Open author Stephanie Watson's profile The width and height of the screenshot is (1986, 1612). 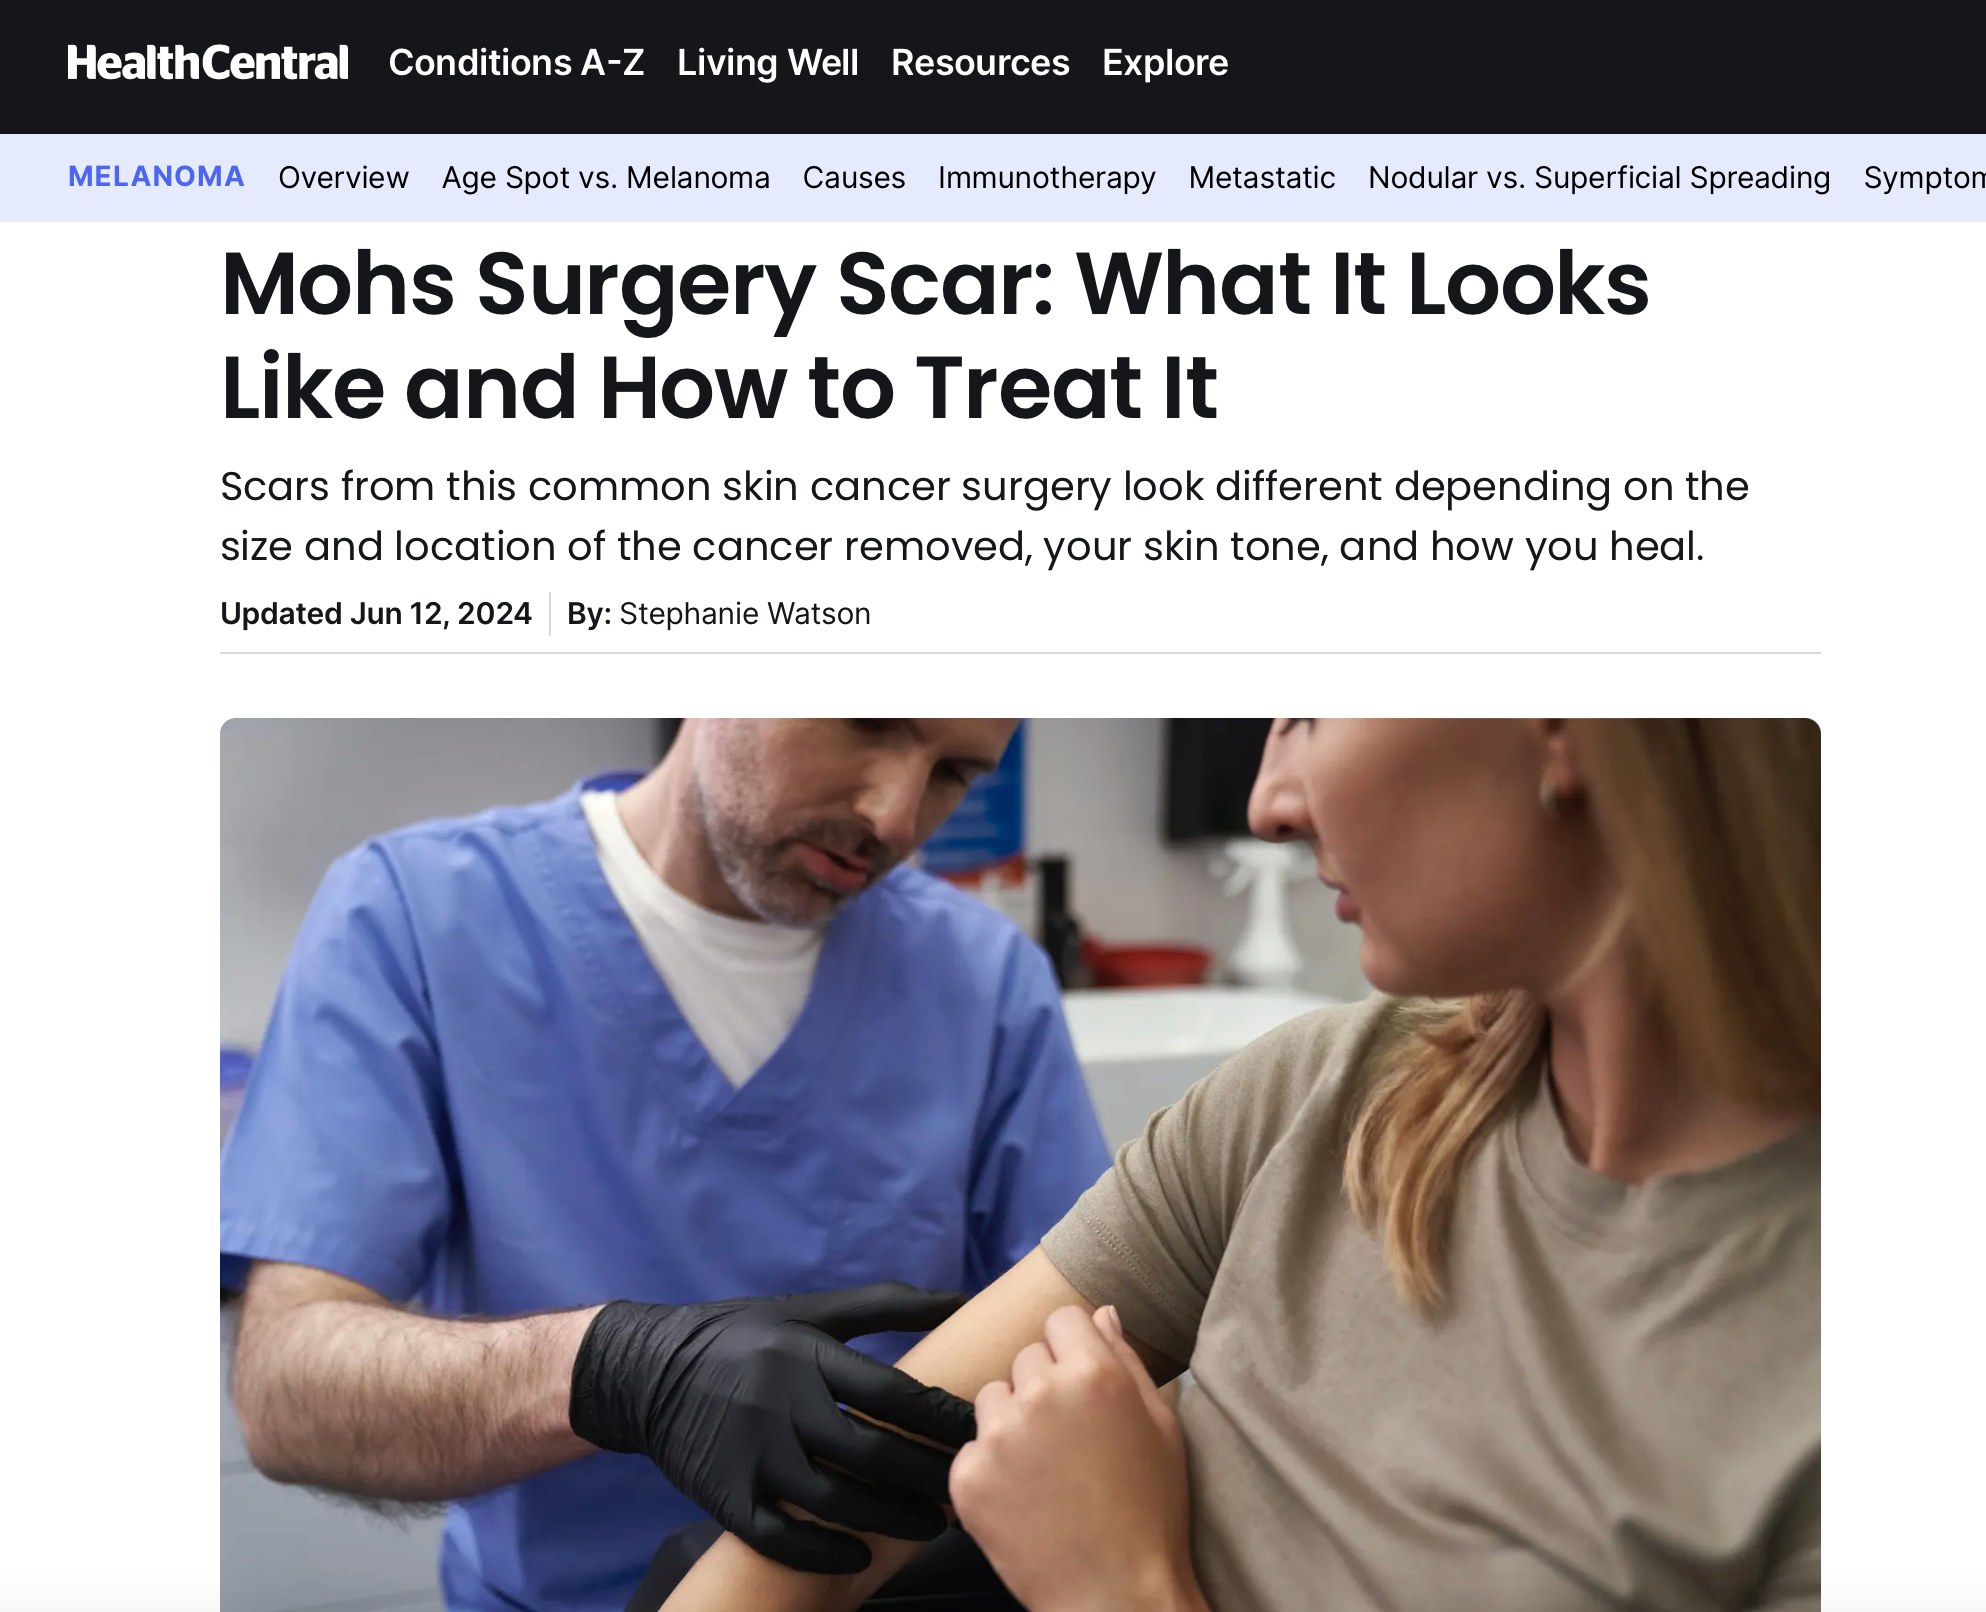tap(745, 614)
